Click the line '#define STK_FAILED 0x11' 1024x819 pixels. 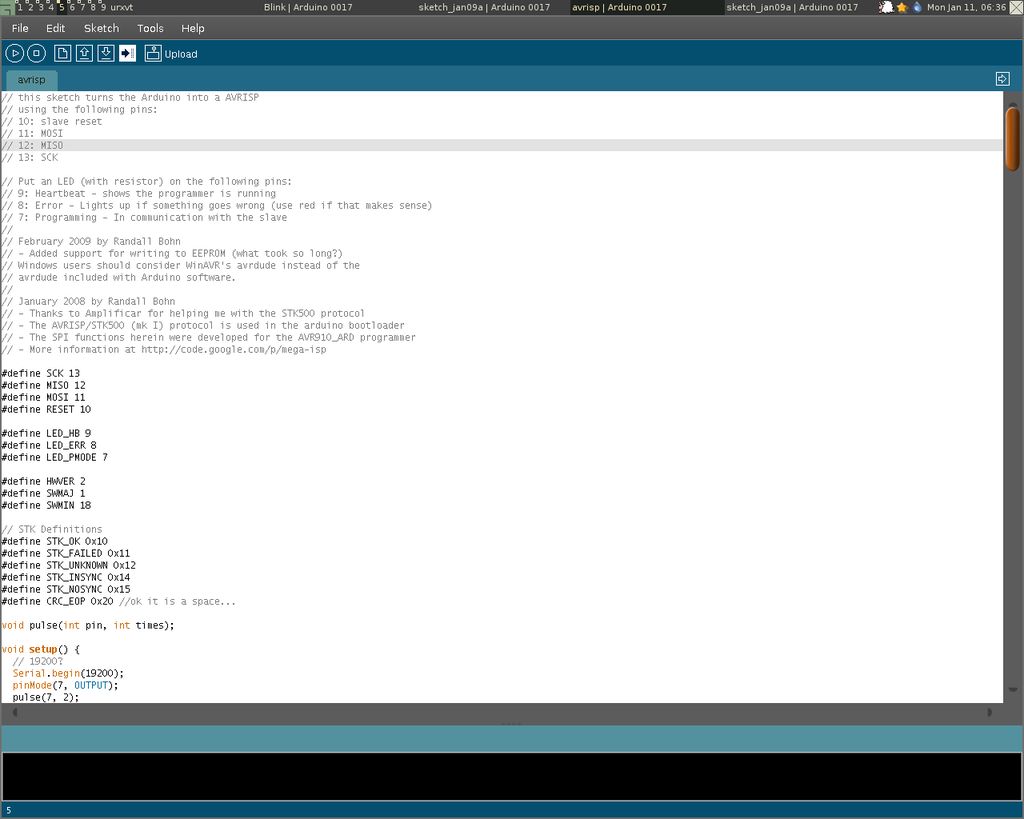pyautogui.click(x=65, y=553)
